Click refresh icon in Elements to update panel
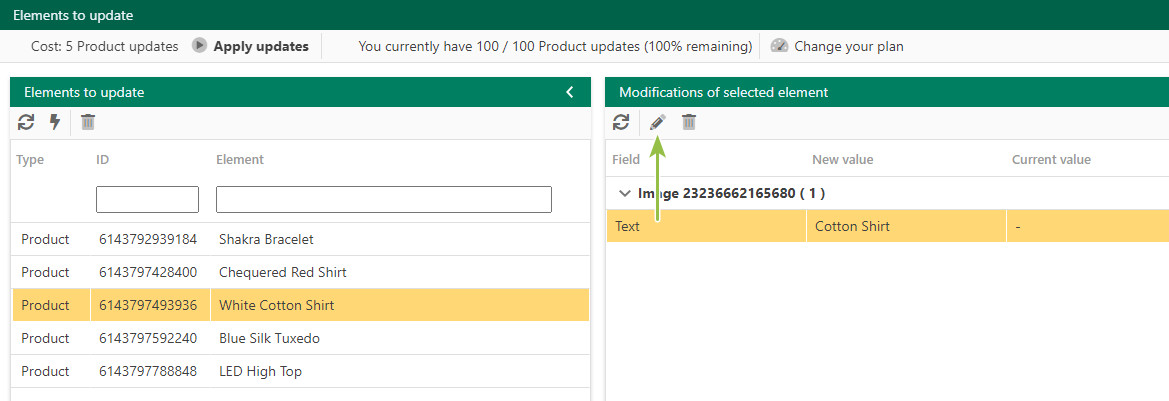The width and height of the screenshot is (1169, 401). pyautogui.click(x=26, y=122)
